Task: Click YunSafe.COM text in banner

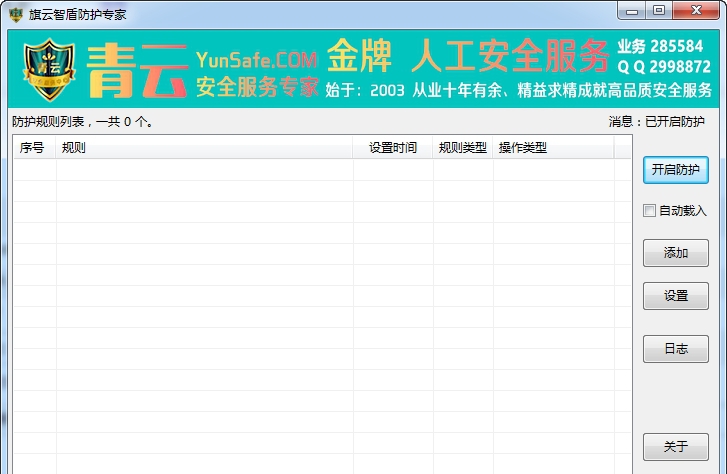Action: (256, 60)
